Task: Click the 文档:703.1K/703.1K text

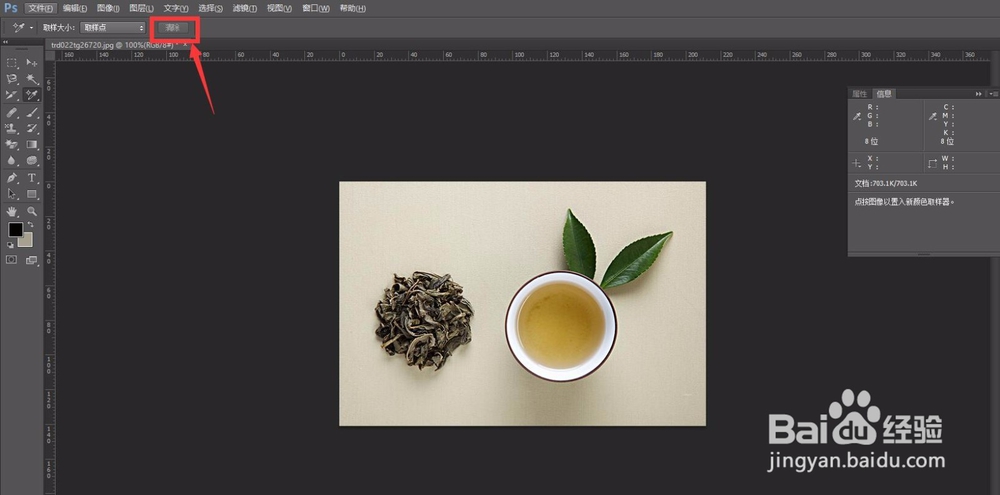Action: point(886,184)
